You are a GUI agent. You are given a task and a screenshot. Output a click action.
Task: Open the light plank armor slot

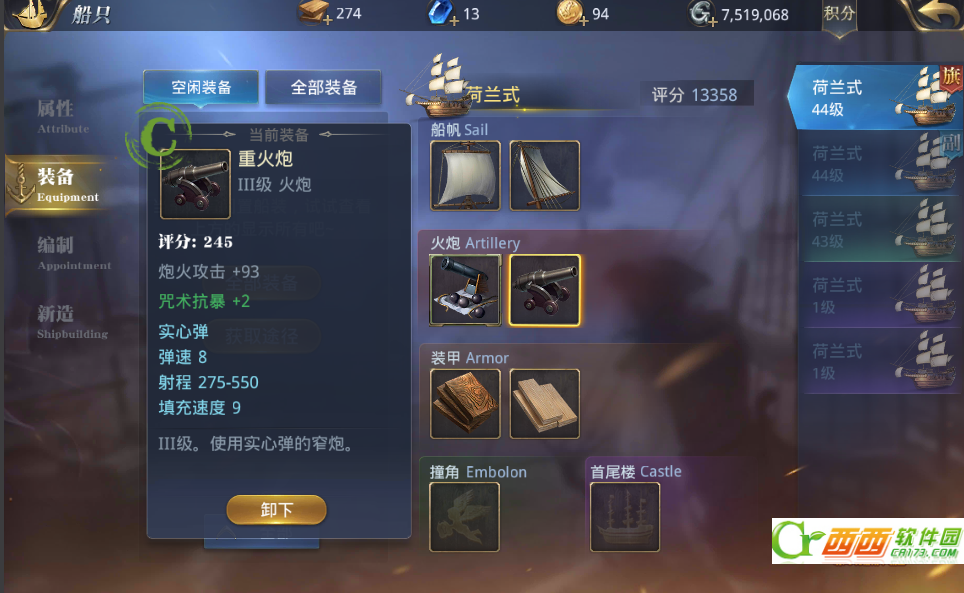click(545, 404)
